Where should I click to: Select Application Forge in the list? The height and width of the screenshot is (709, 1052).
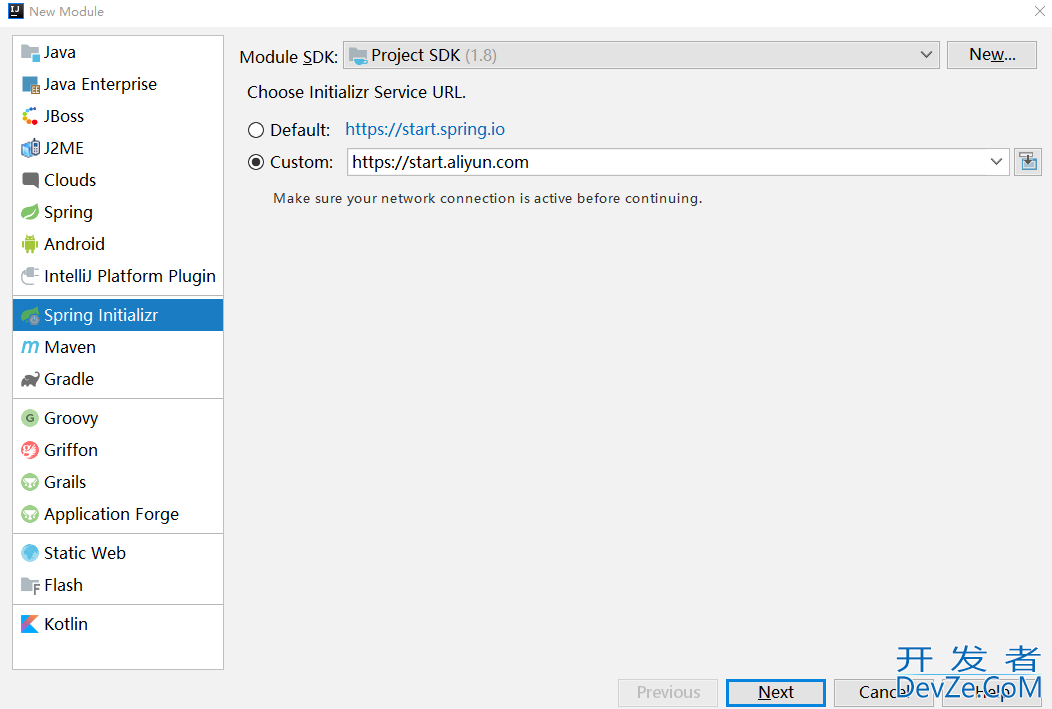(118, 514)
